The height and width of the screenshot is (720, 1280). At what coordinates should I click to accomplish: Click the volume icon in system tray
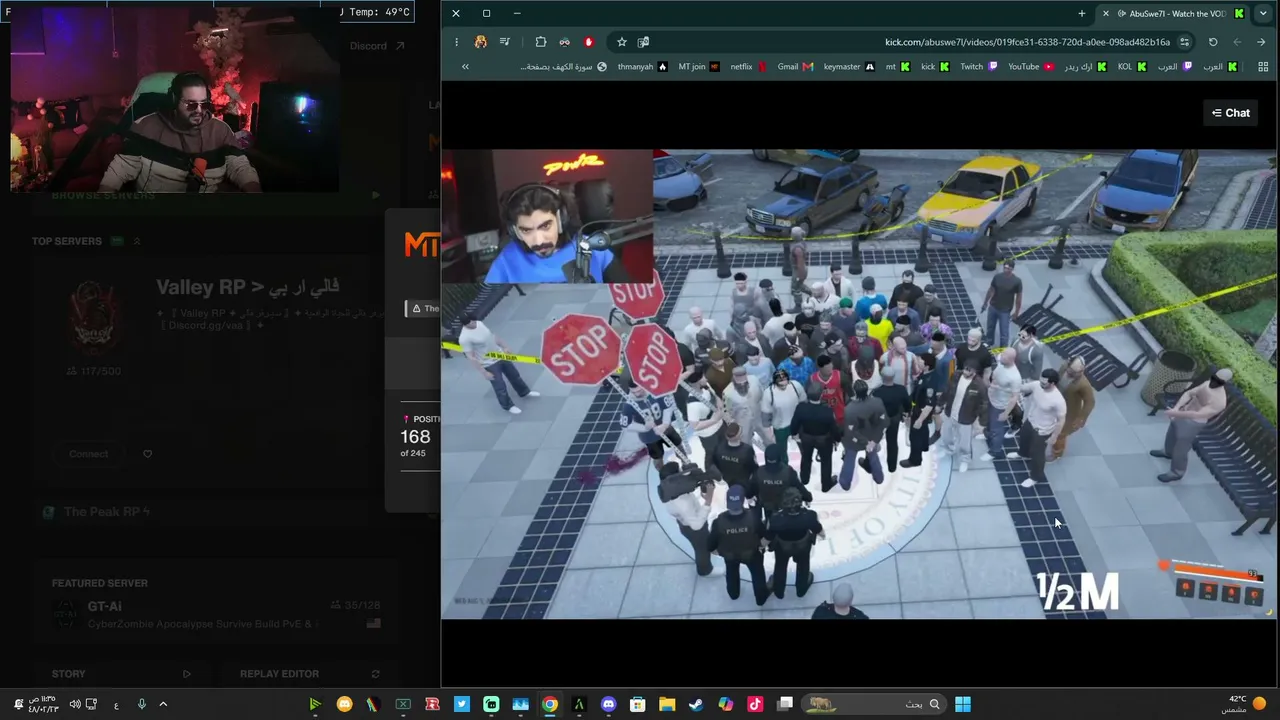(75, 704)
